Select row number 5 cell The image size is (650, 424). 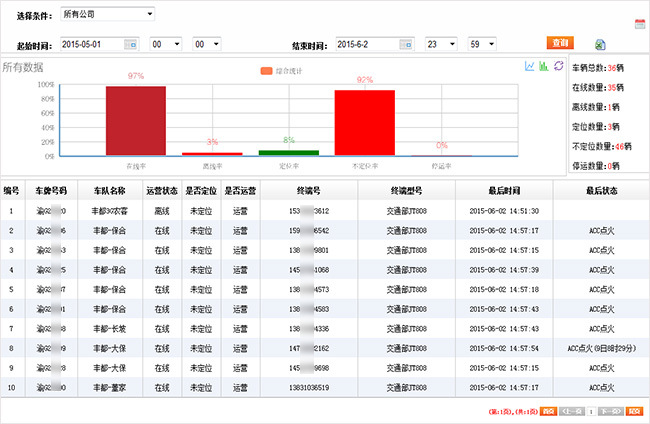click(11, 289)
